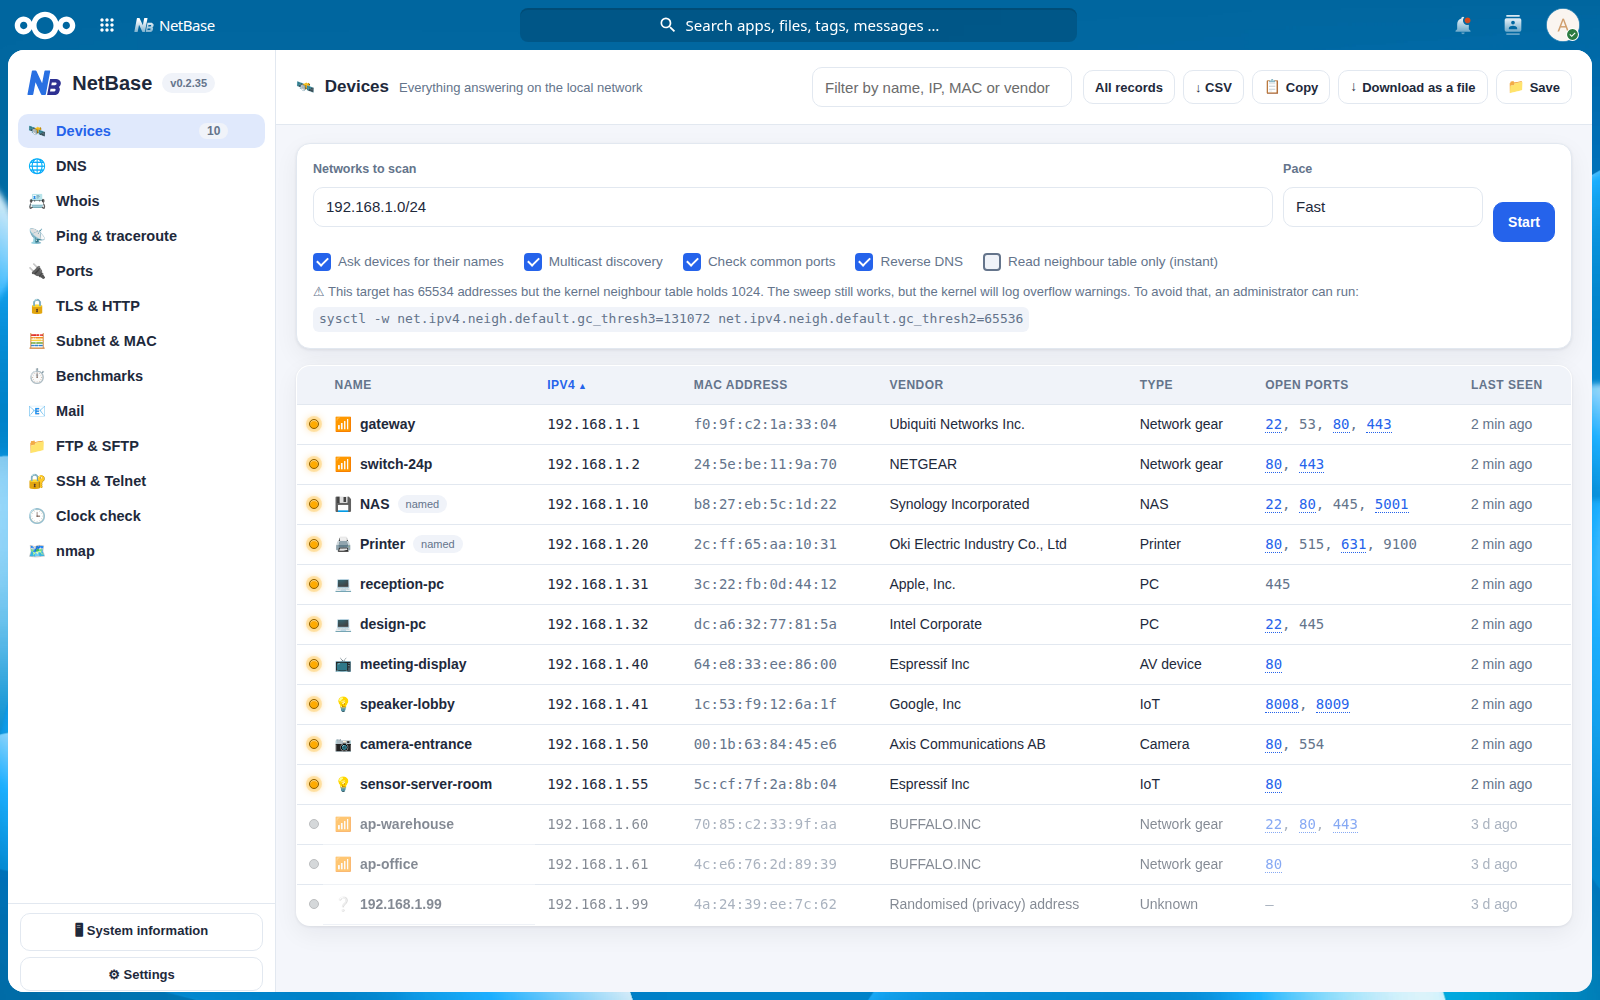Open TLS & HTTP section
Image resolution: width=1600 pixels, height=1000 pixels.
click(141, 306)
